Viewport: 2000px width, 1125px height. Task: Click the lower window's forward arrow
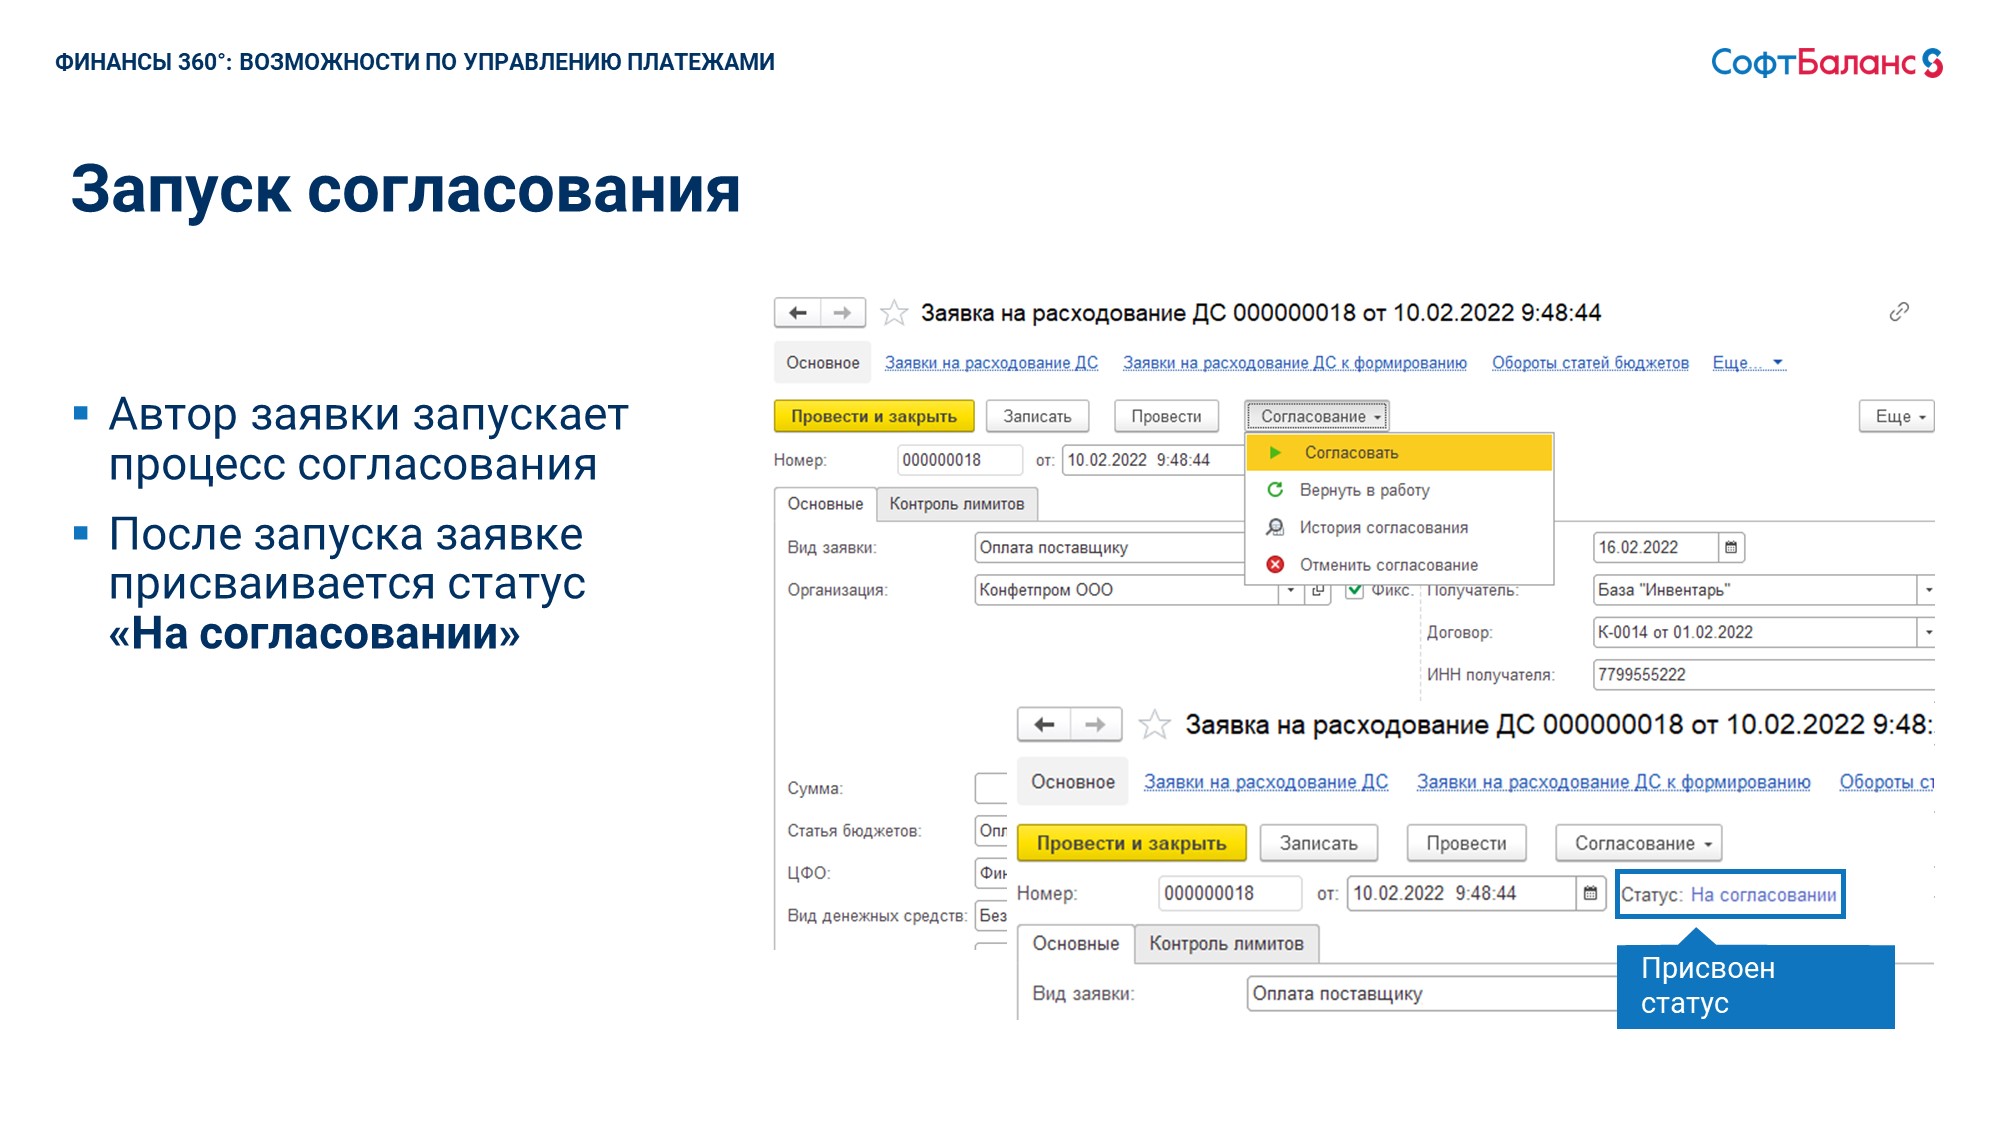pyautogui.click(x=1096, y=725)
